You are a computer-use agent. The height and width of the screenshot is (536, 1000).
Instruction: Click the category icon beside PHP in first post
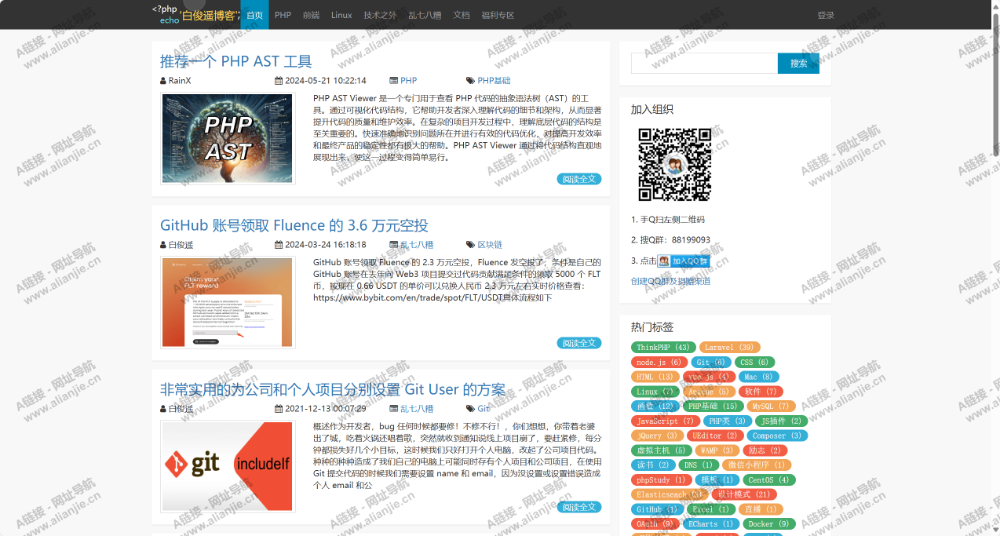coord(393,80)
